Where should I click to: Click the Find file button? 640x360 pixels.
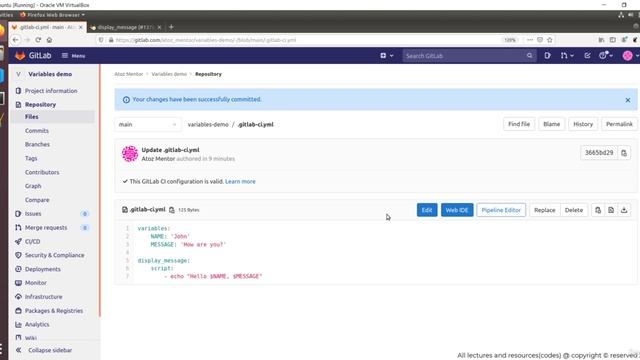pos(519,124)
